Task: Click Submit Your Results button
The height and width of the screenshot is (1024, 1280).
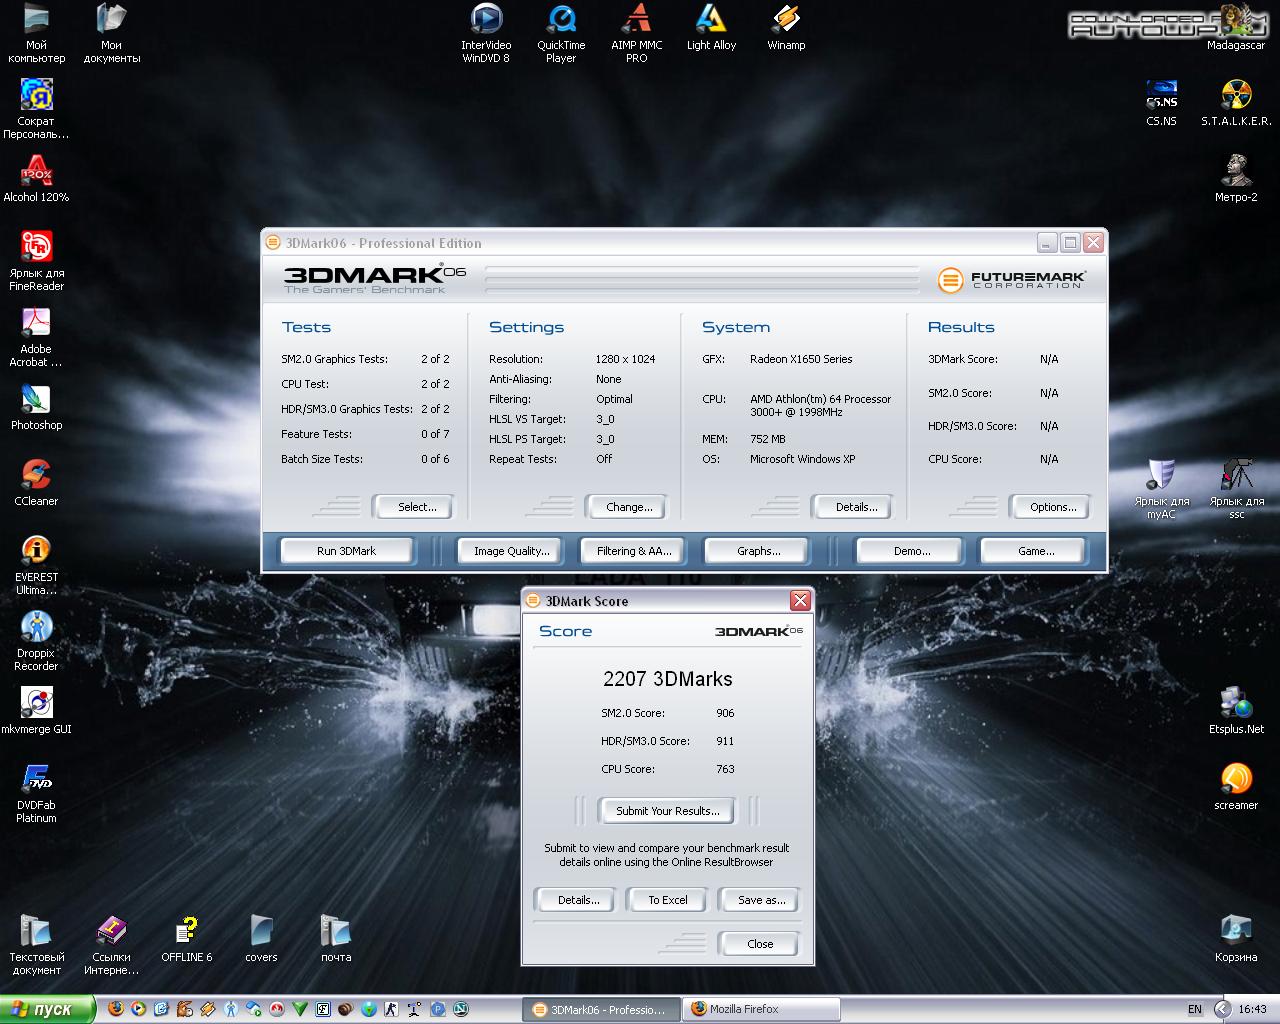Action: (x=667, y=811)
